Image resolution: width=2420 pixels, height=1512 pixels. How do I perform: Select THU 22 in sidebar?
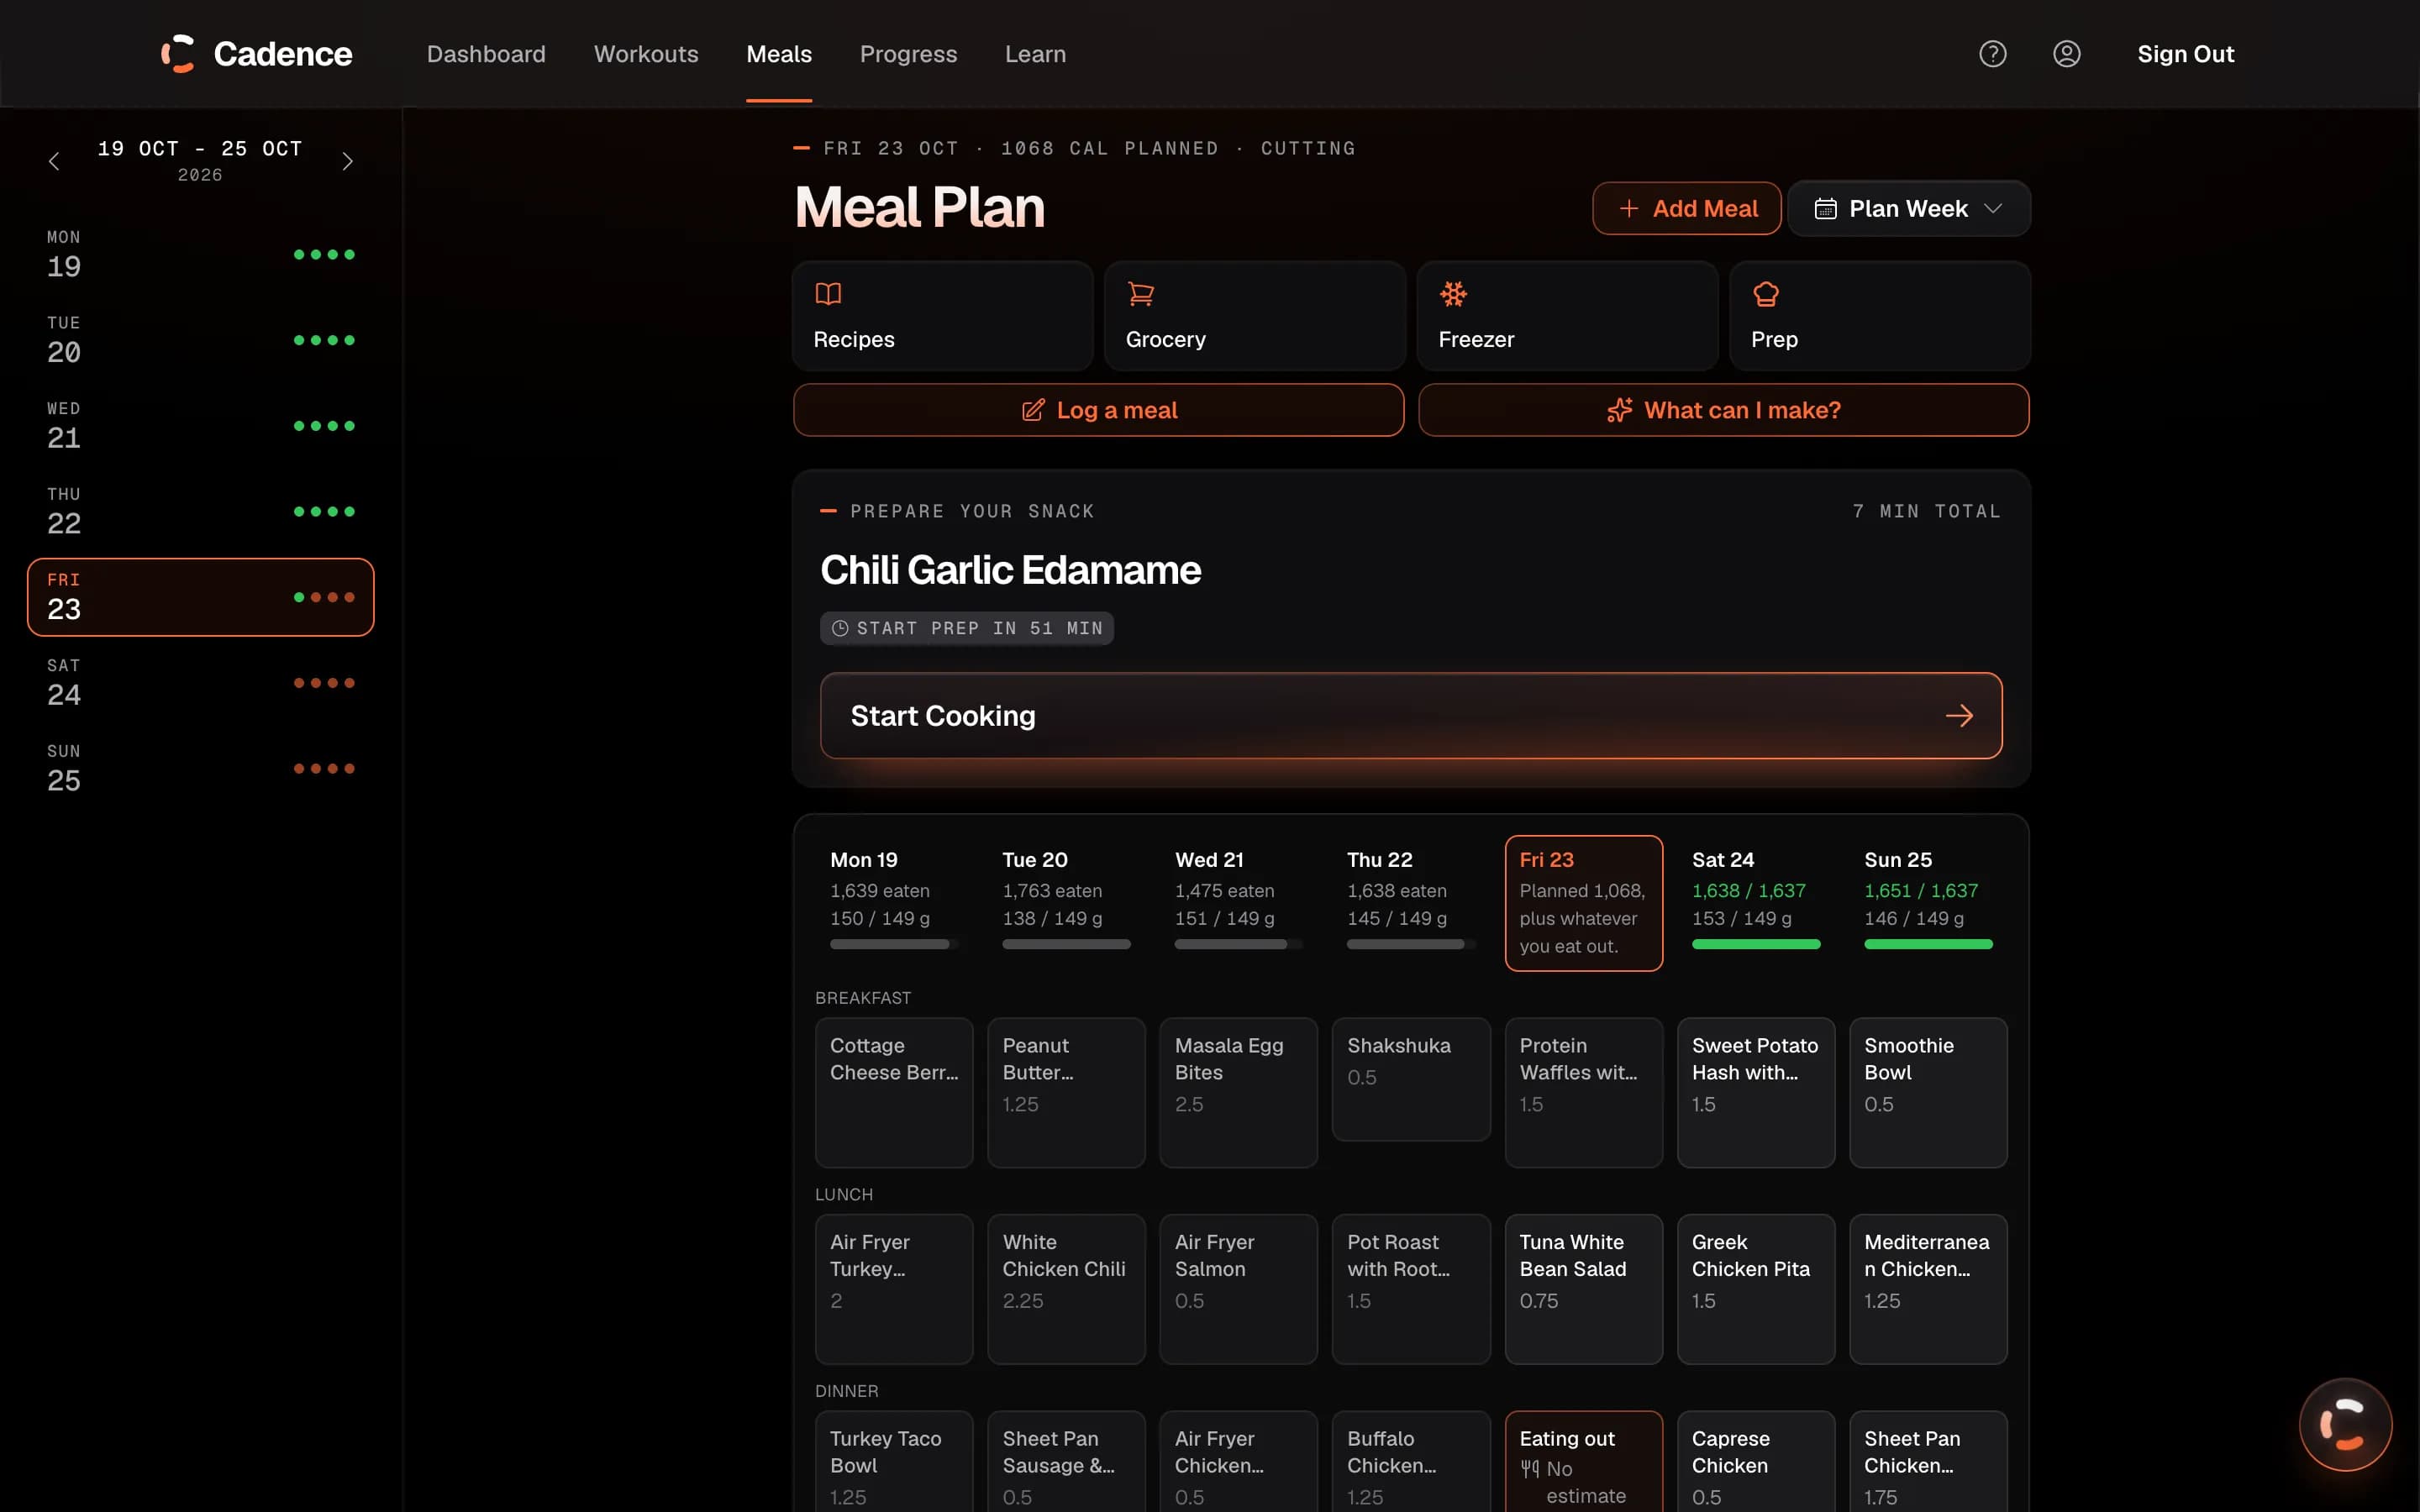pos(200,511)
